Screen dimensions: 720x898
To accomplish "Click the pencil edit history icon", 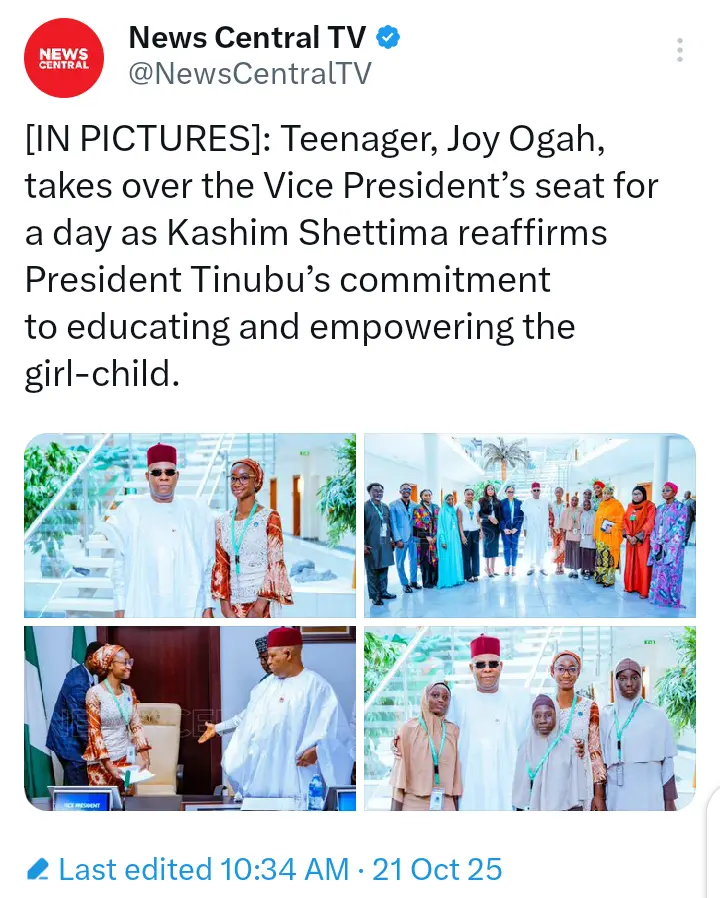I will click(x=38, y=869).
